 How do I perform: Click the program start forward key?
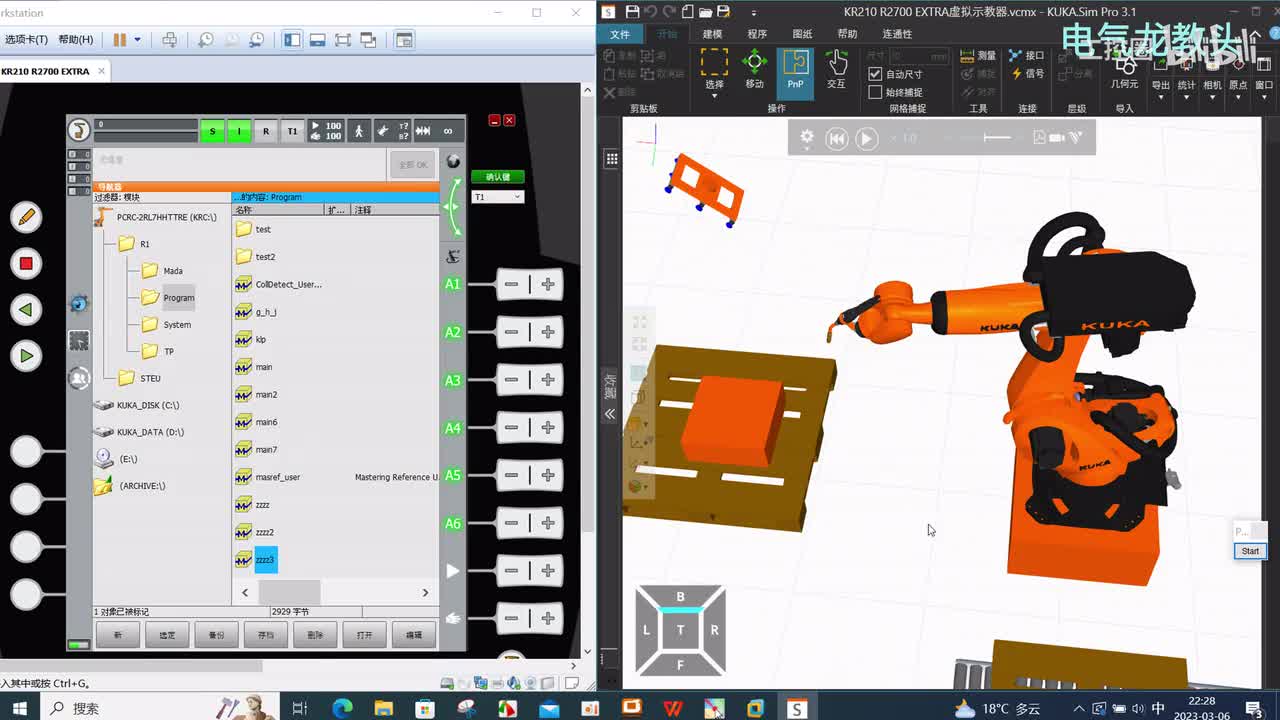coord(26,356)
